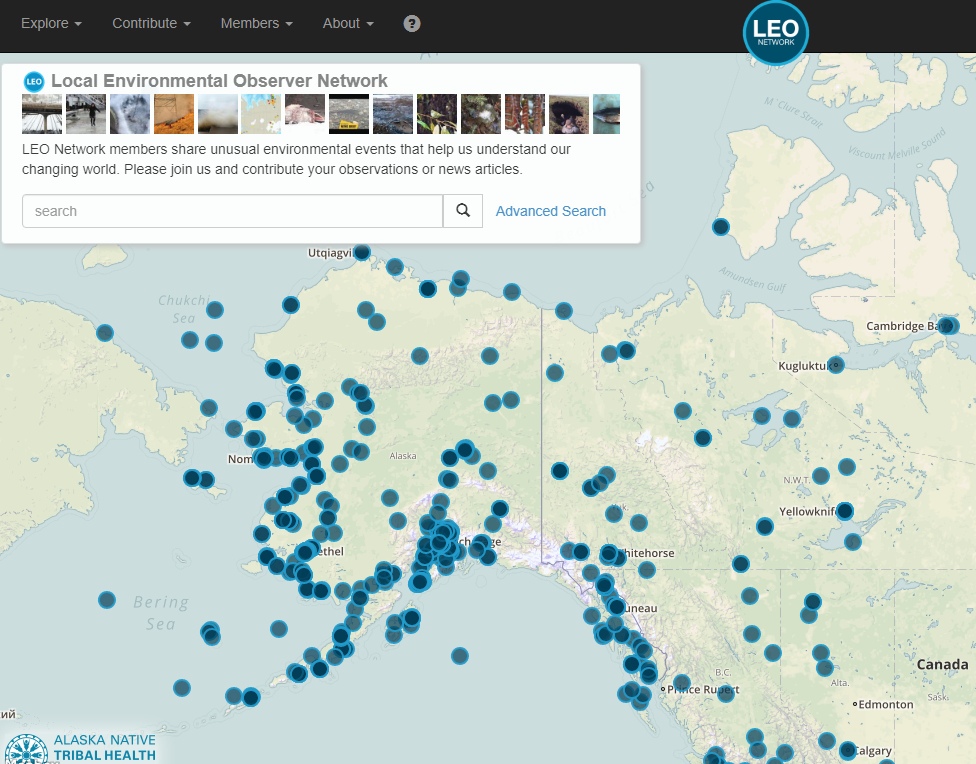Click the small LEO icon beside the title

pos(34,82)
